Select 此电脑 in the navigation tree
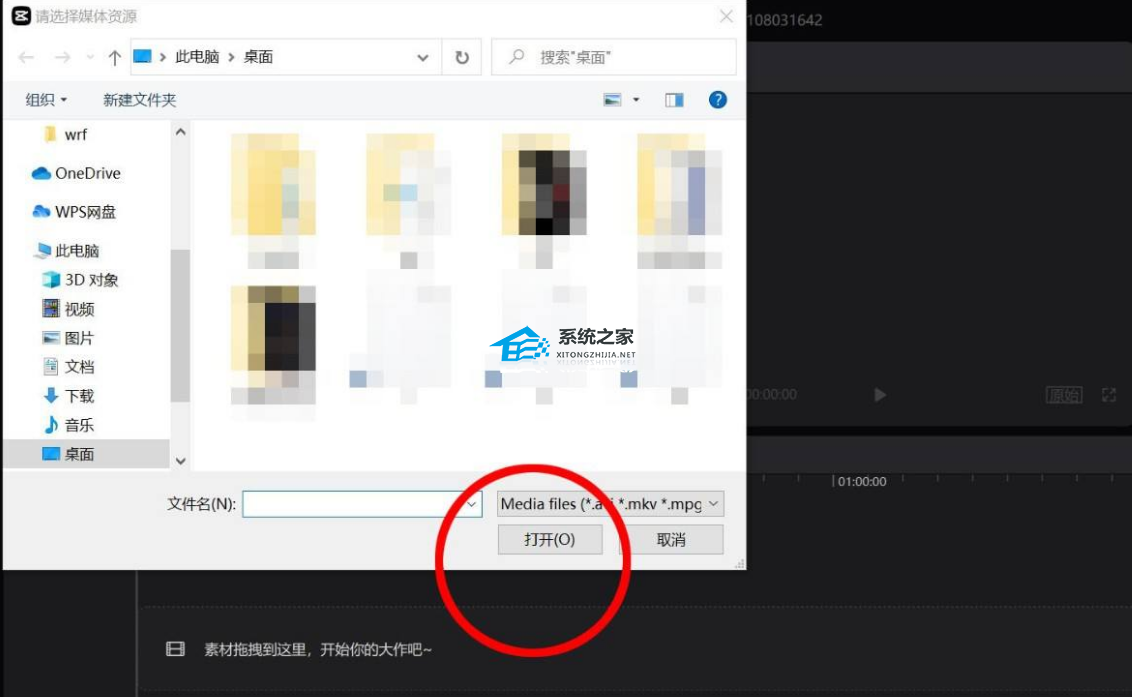The image size is (1132, 697). pos(66,251)
